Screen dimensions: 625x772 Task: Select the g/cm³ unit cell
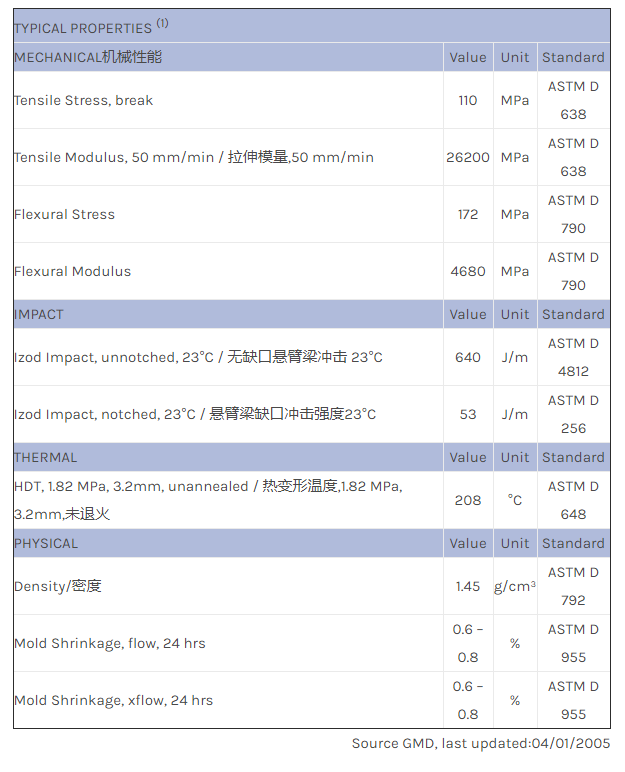pos(515,586)
